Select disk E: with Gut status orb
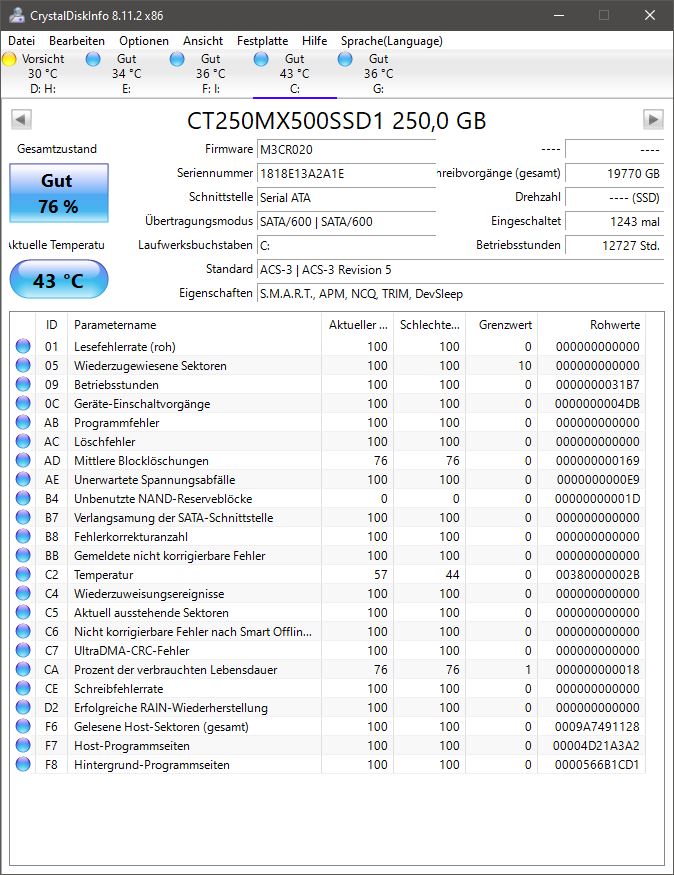This screenshot has width=674, height=875. click(93, 59)
